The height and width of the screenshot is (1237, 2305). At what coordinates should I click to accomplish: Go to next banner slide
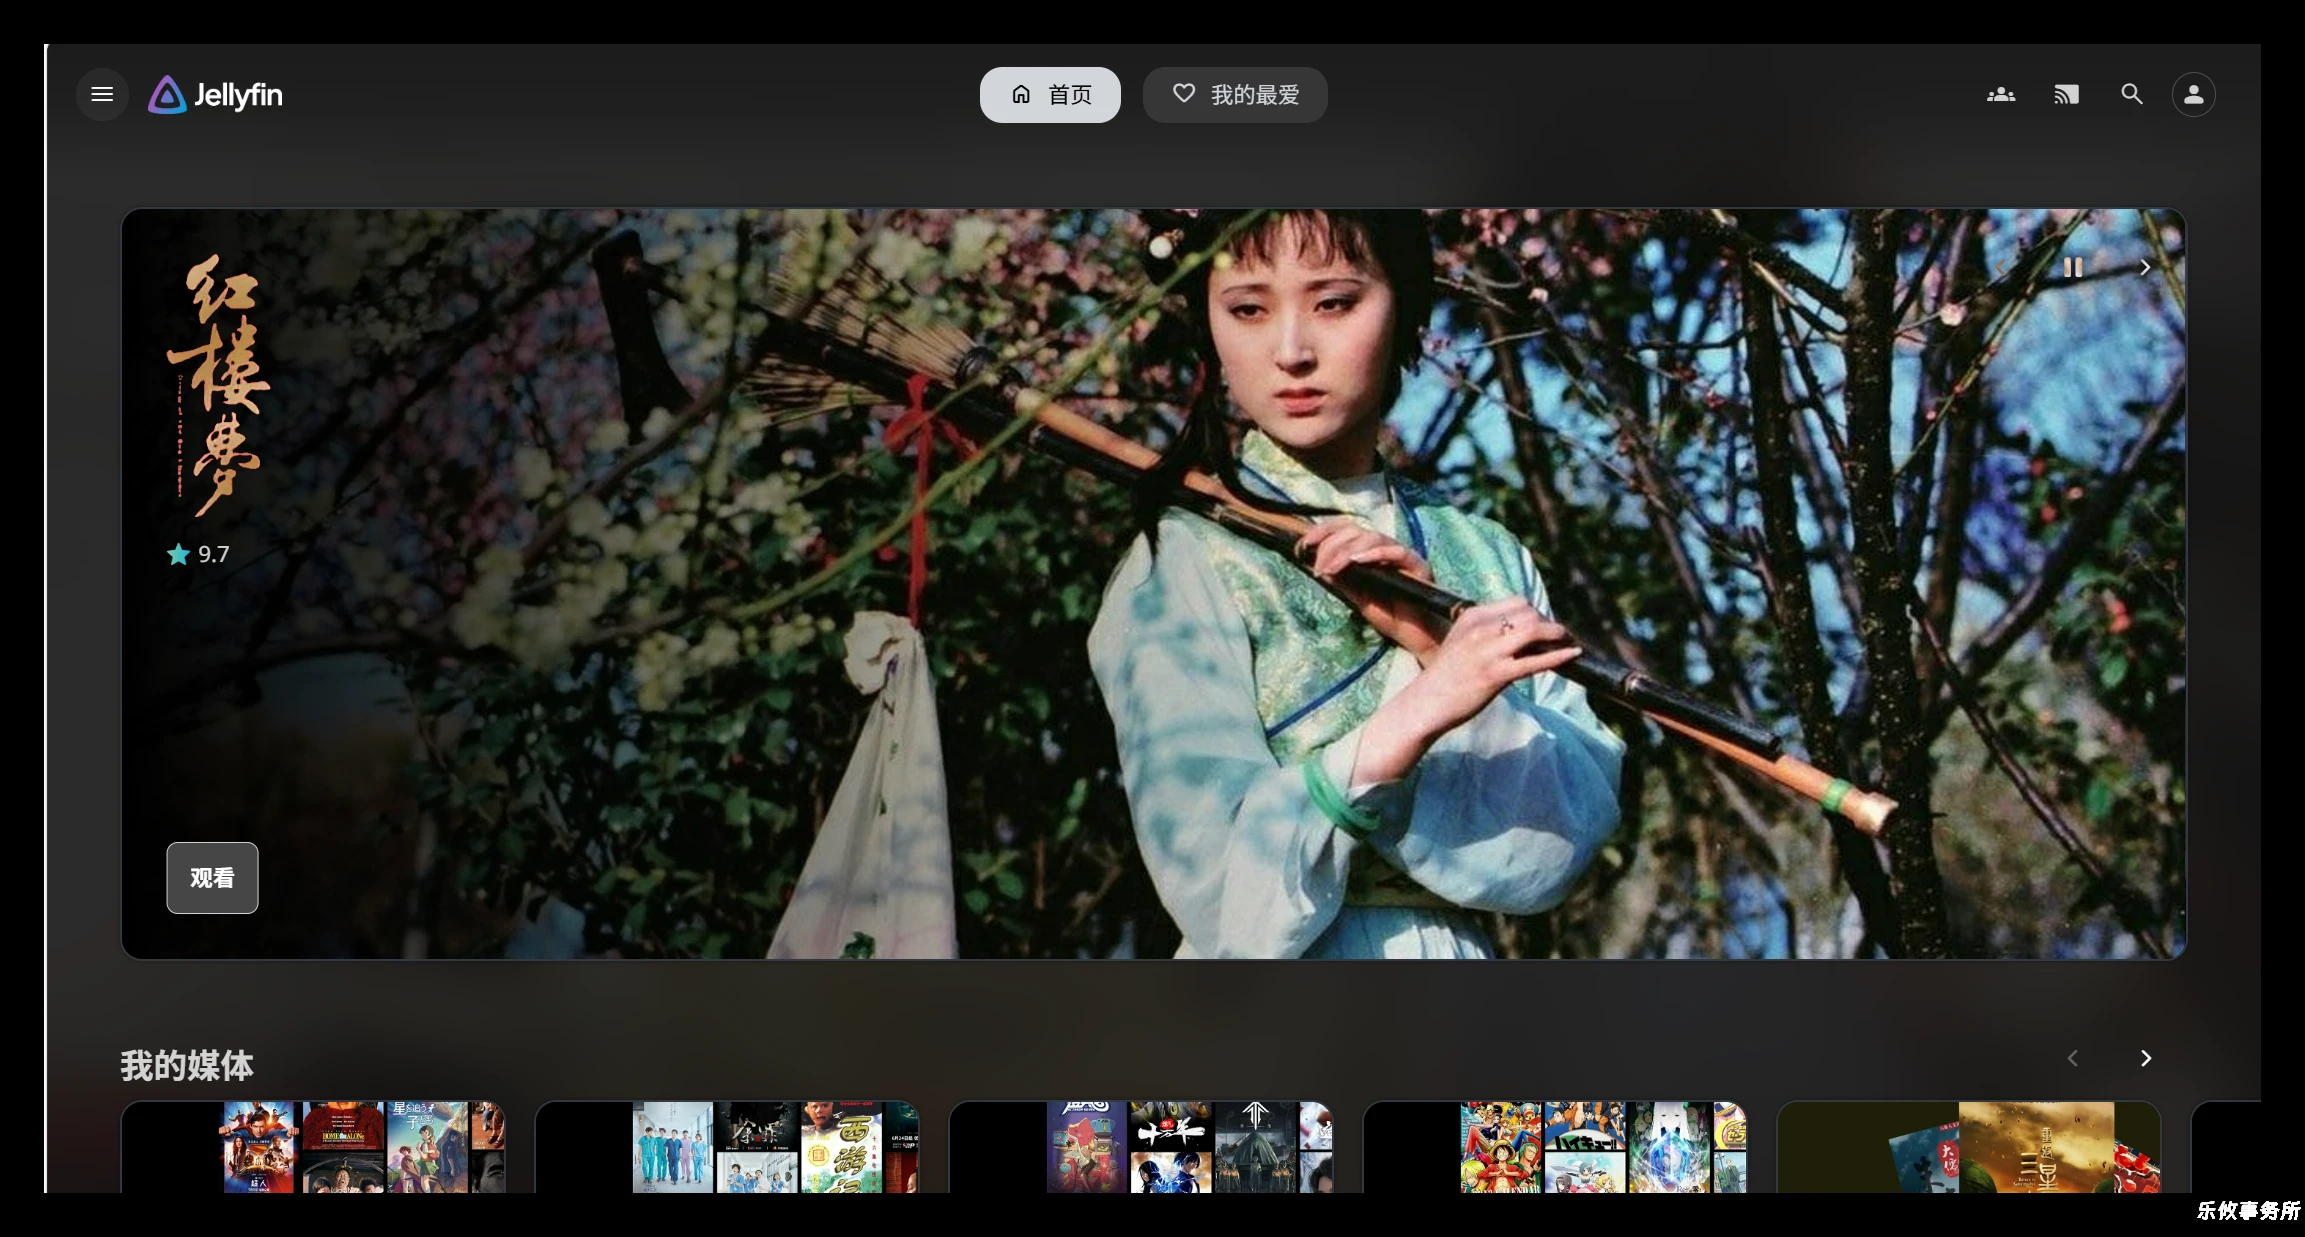click(x=2145, y=267)
